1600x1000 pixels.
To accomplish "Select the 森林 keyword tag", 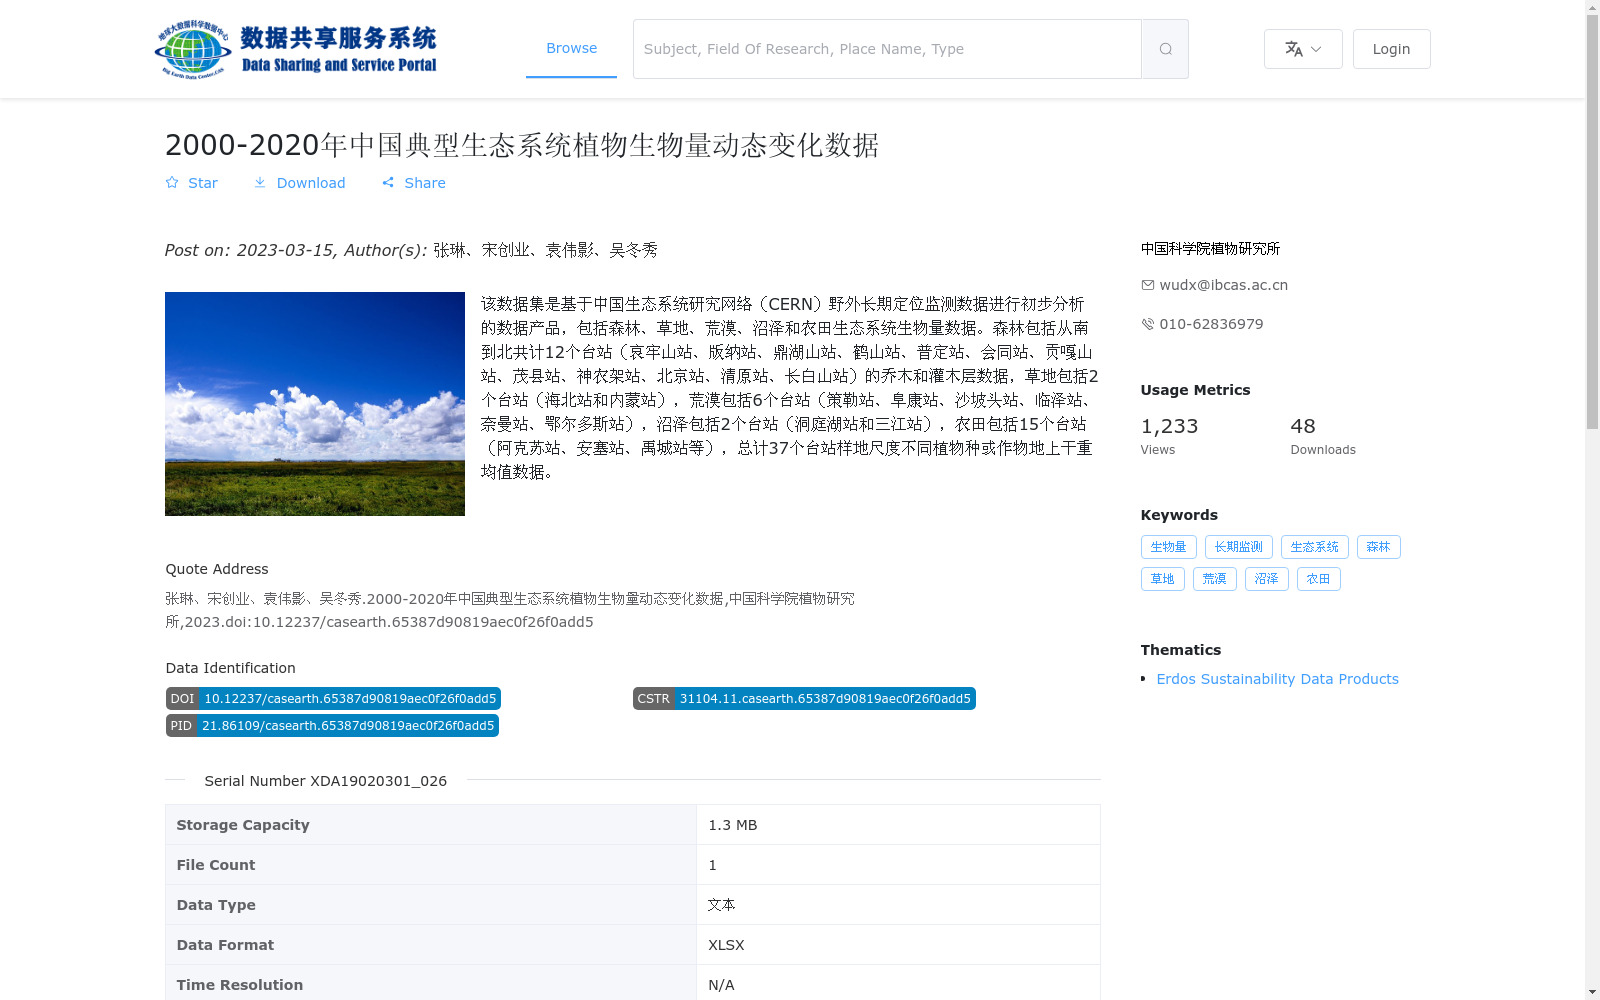I will pyautogui.click(x=1378, y=547).
